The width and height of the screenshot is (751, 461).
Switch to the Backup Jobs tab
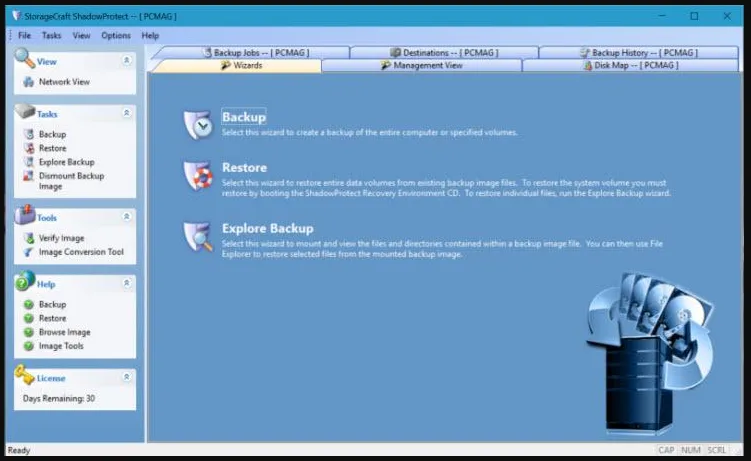click(x=256, y=53)
